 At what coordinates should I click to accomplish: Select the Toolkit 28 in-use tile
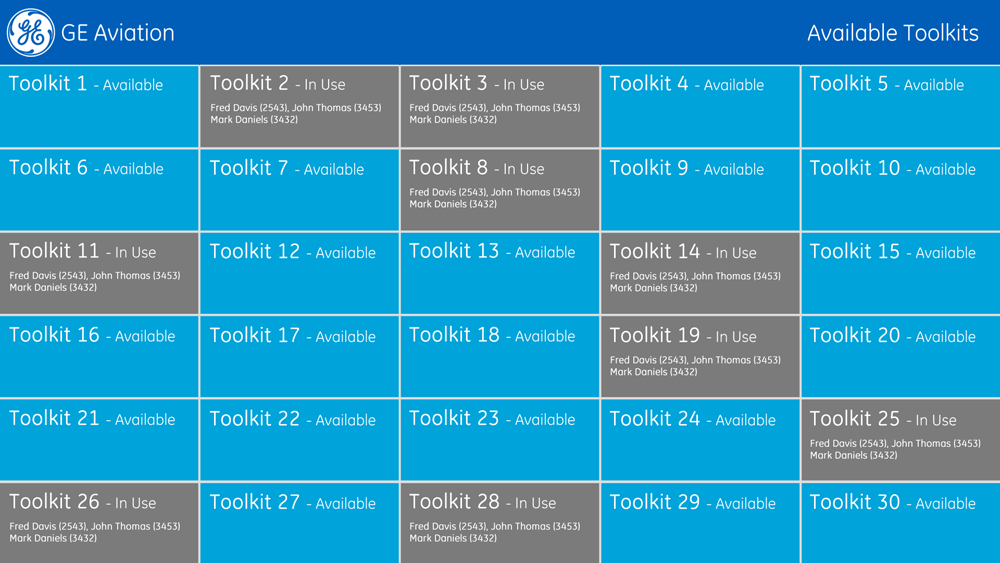coord(500,523)
